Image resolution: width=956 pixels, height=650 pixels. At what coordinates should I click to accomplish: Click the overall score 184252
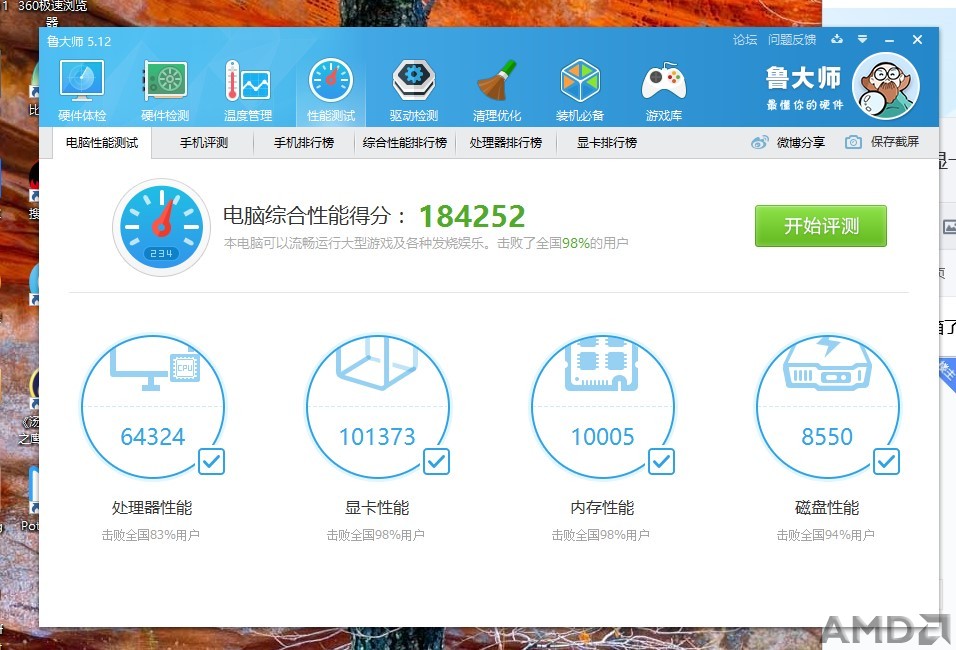click(472, 216)
